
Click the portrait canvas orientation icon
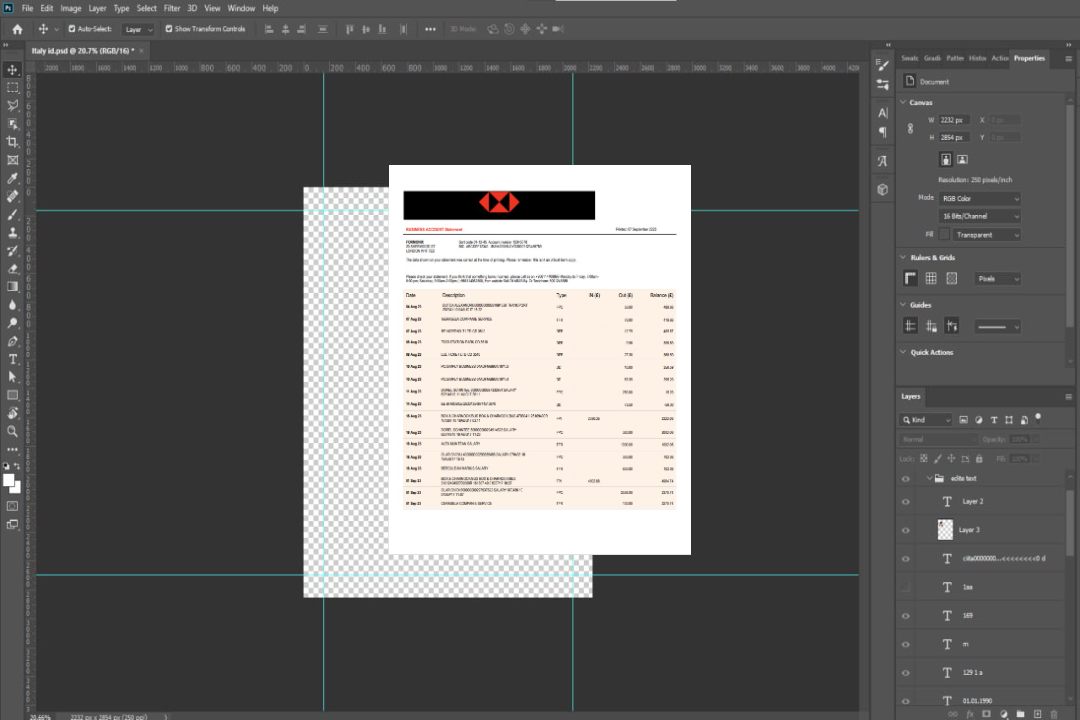coord(945,159)
